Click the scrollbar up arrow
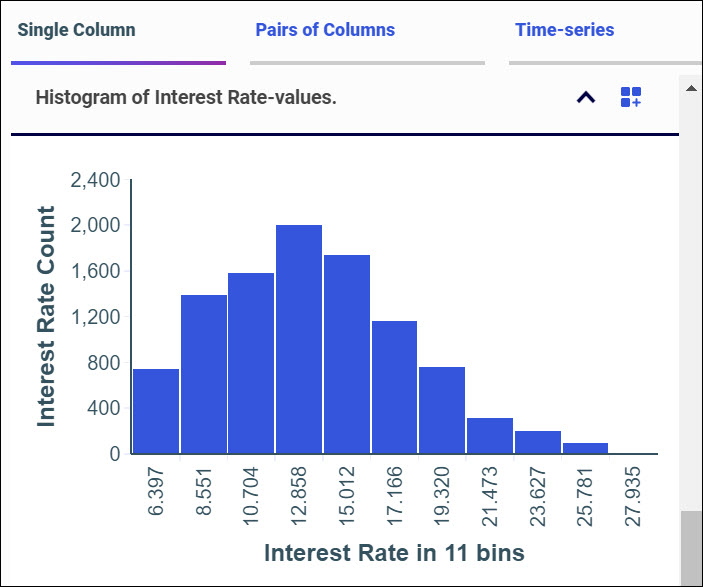The height and width of the screenshot is (587, 703). (x=690, y=88)
